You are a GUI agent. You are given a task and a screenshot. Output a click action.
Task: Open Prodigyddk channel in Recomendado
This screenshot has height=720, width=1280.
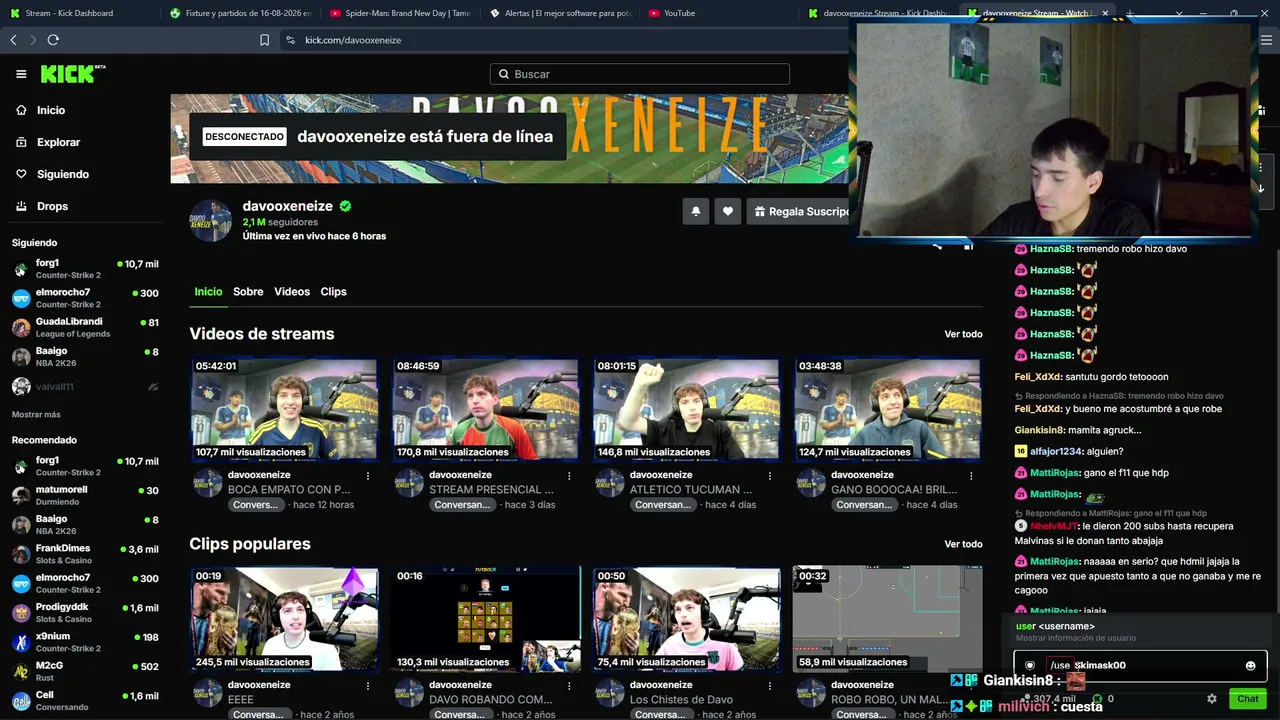85,613
